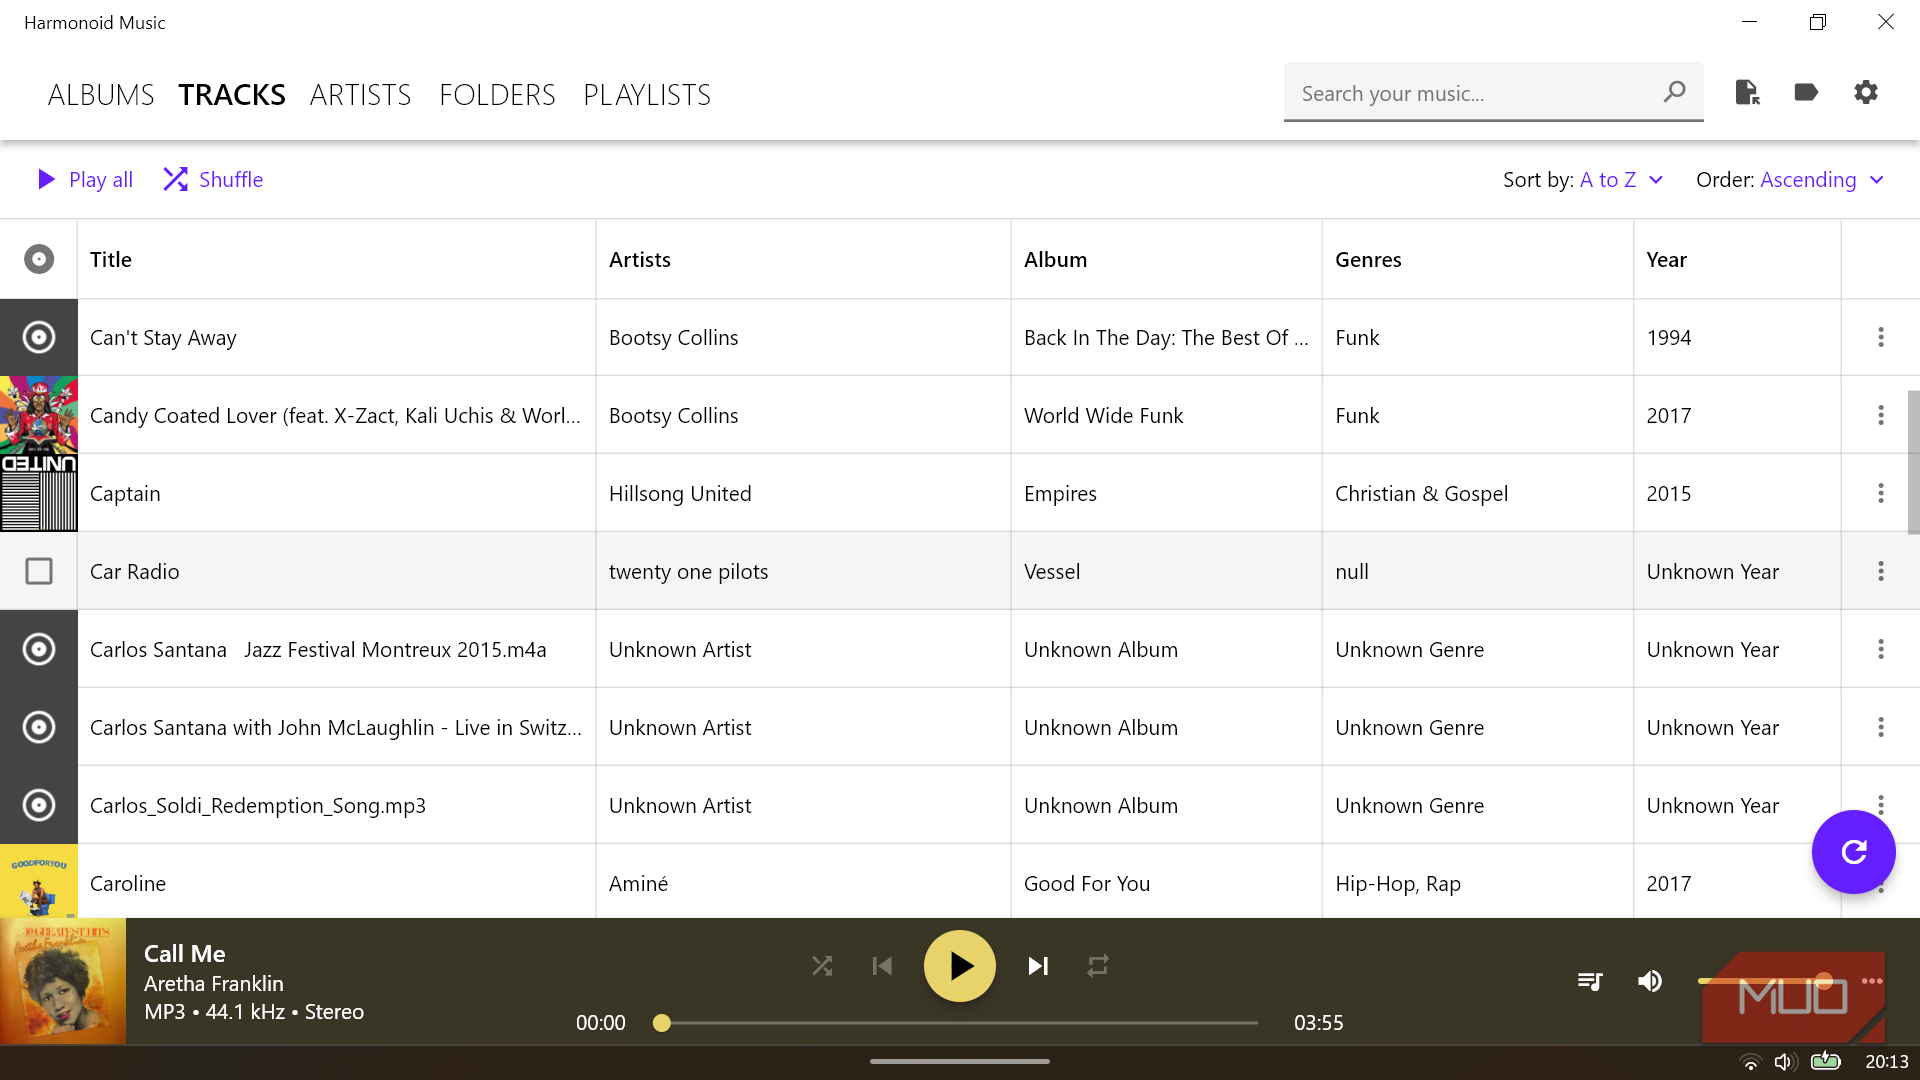Click the seek bar handle at 00:00

tap(661, 1023)
